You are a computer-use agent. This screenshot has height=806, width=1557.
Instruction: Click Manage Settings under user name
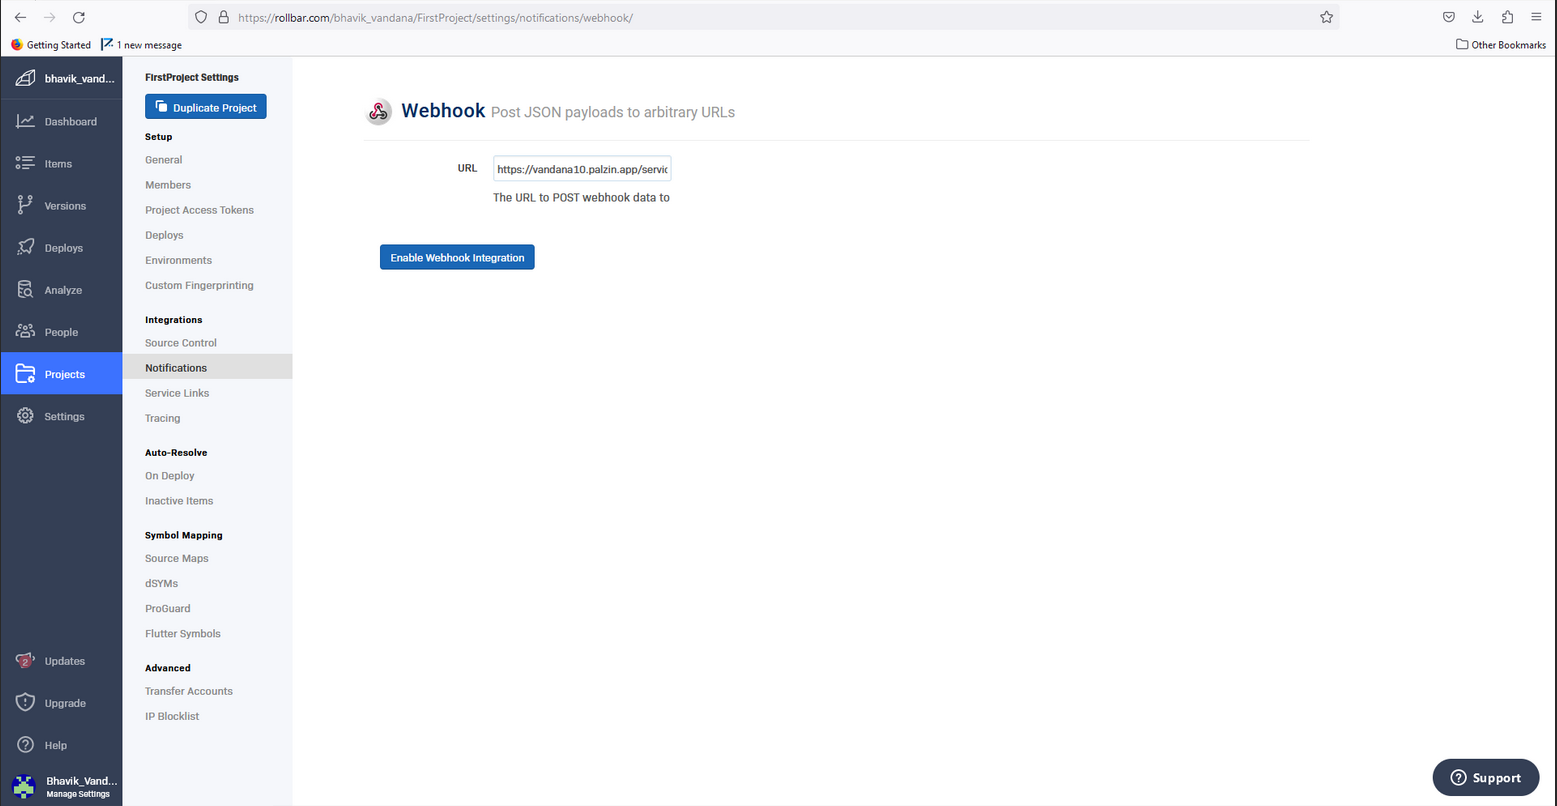tap(78, 794)
